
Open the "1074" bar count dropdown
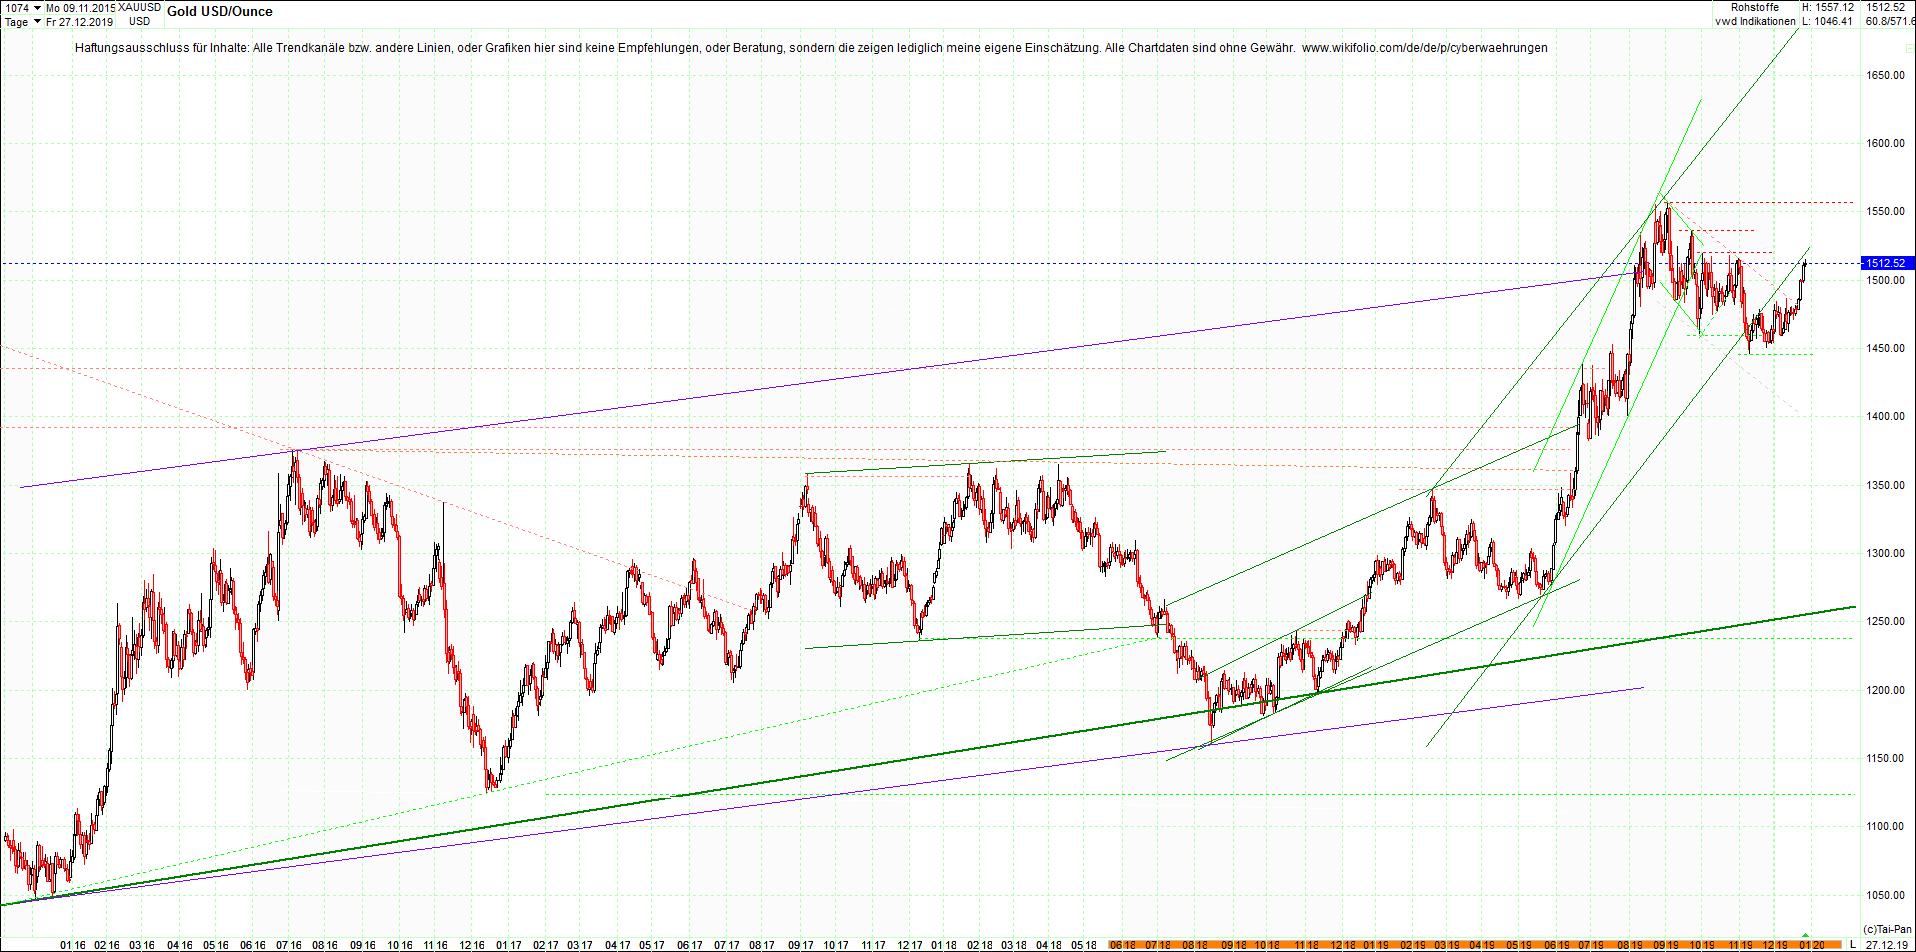point(18,7)
